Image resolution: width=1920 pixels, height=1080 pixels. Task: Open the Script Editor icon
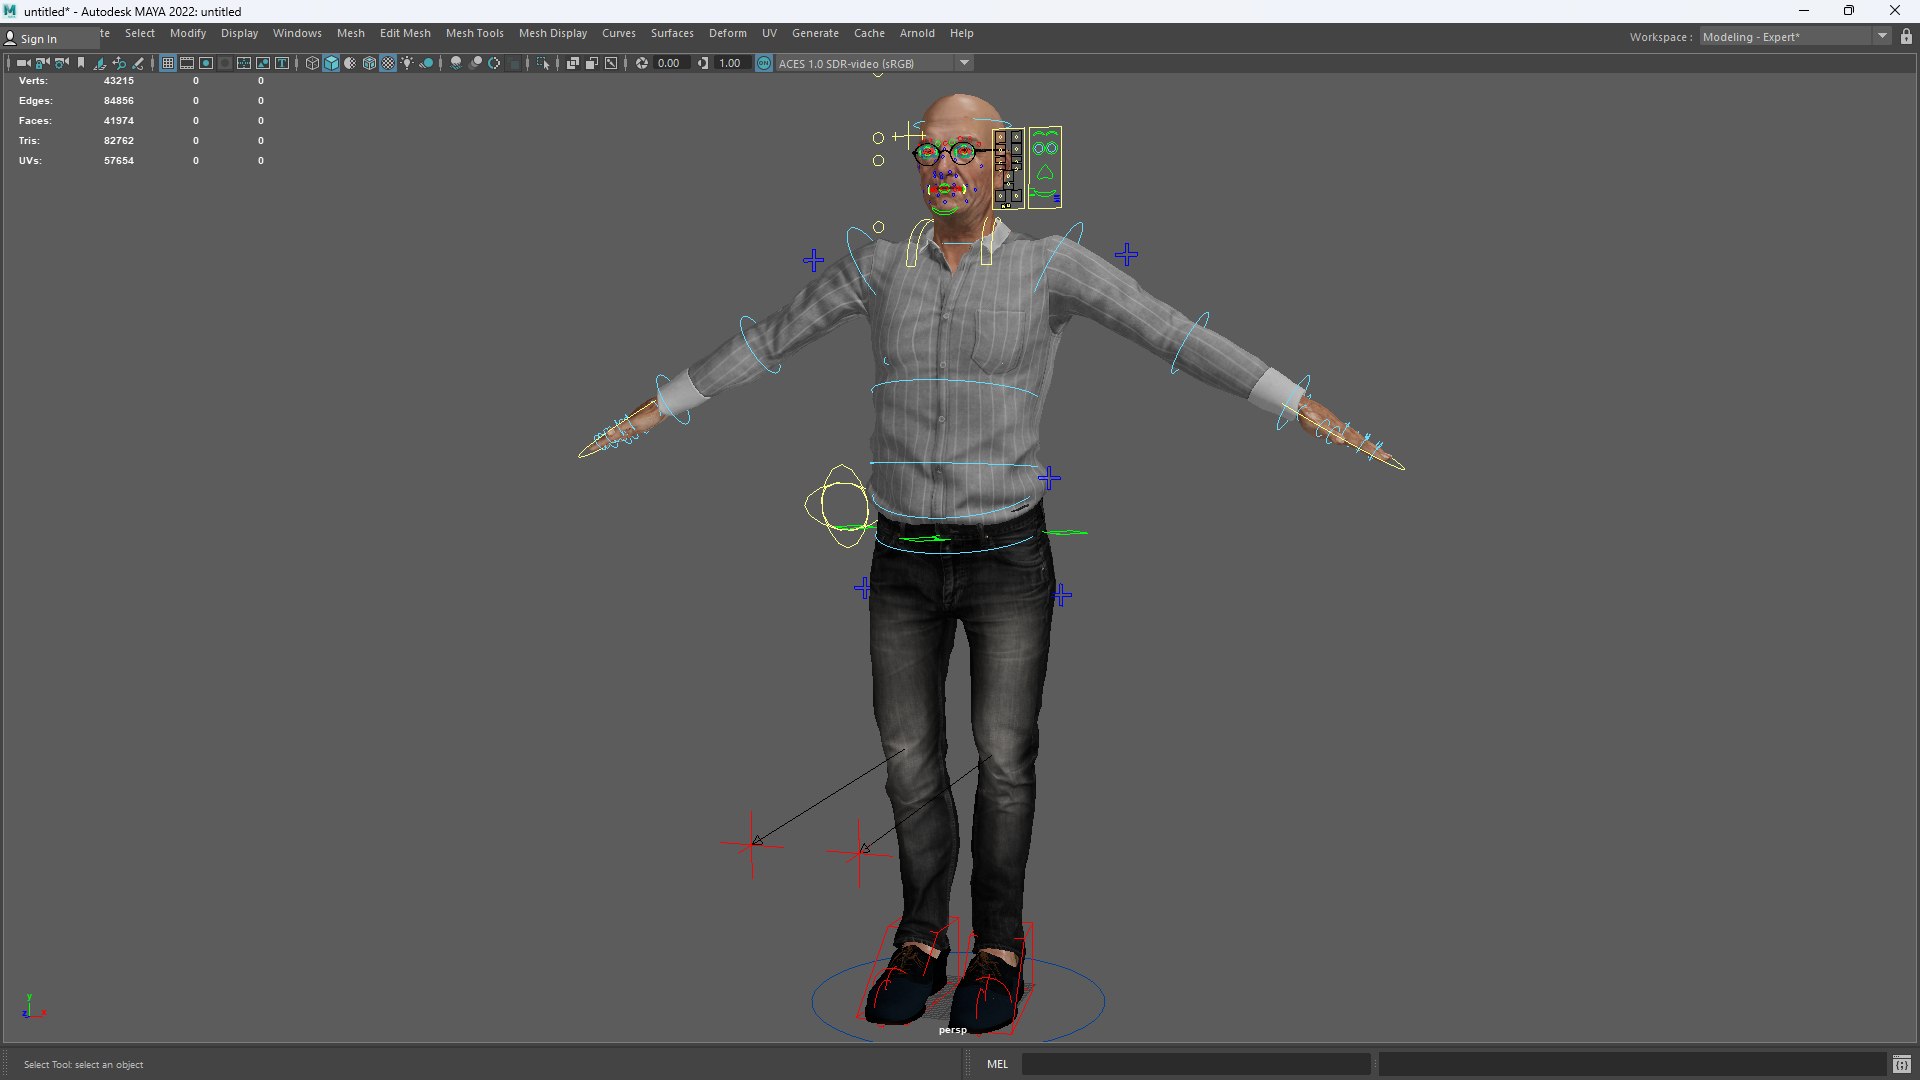[1901, 1064]
